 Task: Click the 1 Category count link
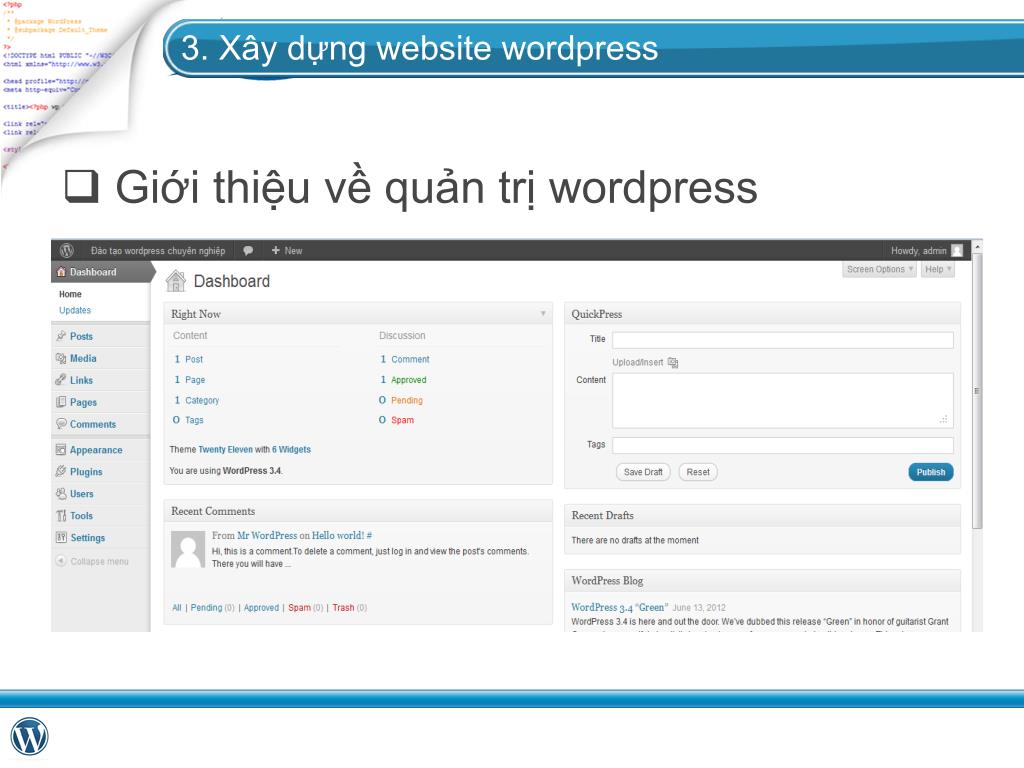click(197, 400)
